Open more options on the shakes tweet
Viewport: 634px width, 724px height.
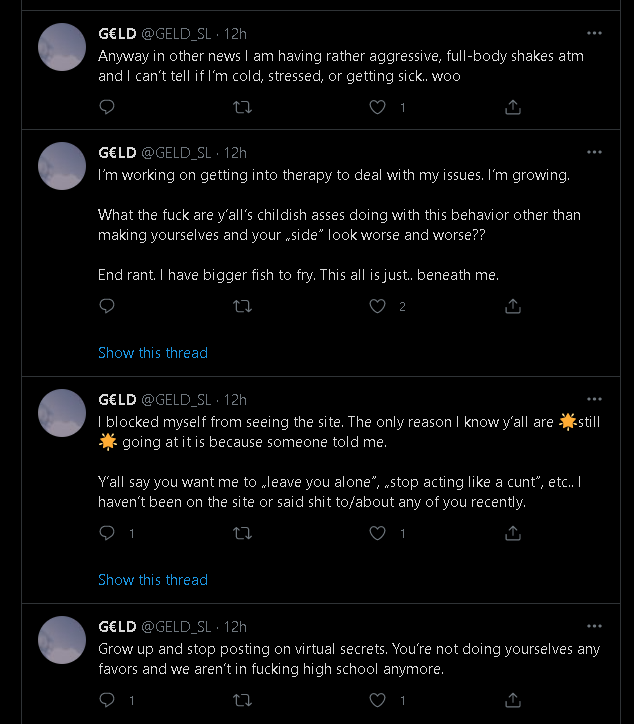point(594,33)
